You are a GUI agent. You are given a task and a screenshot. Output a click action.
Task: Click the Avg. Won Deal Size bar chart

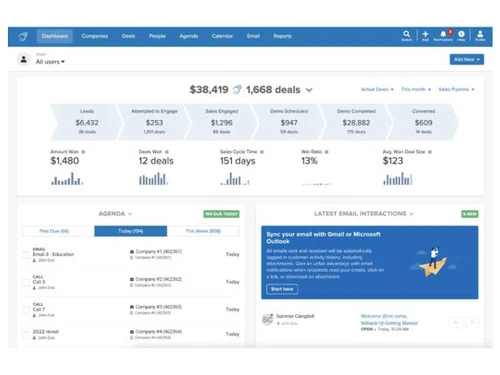398,179
